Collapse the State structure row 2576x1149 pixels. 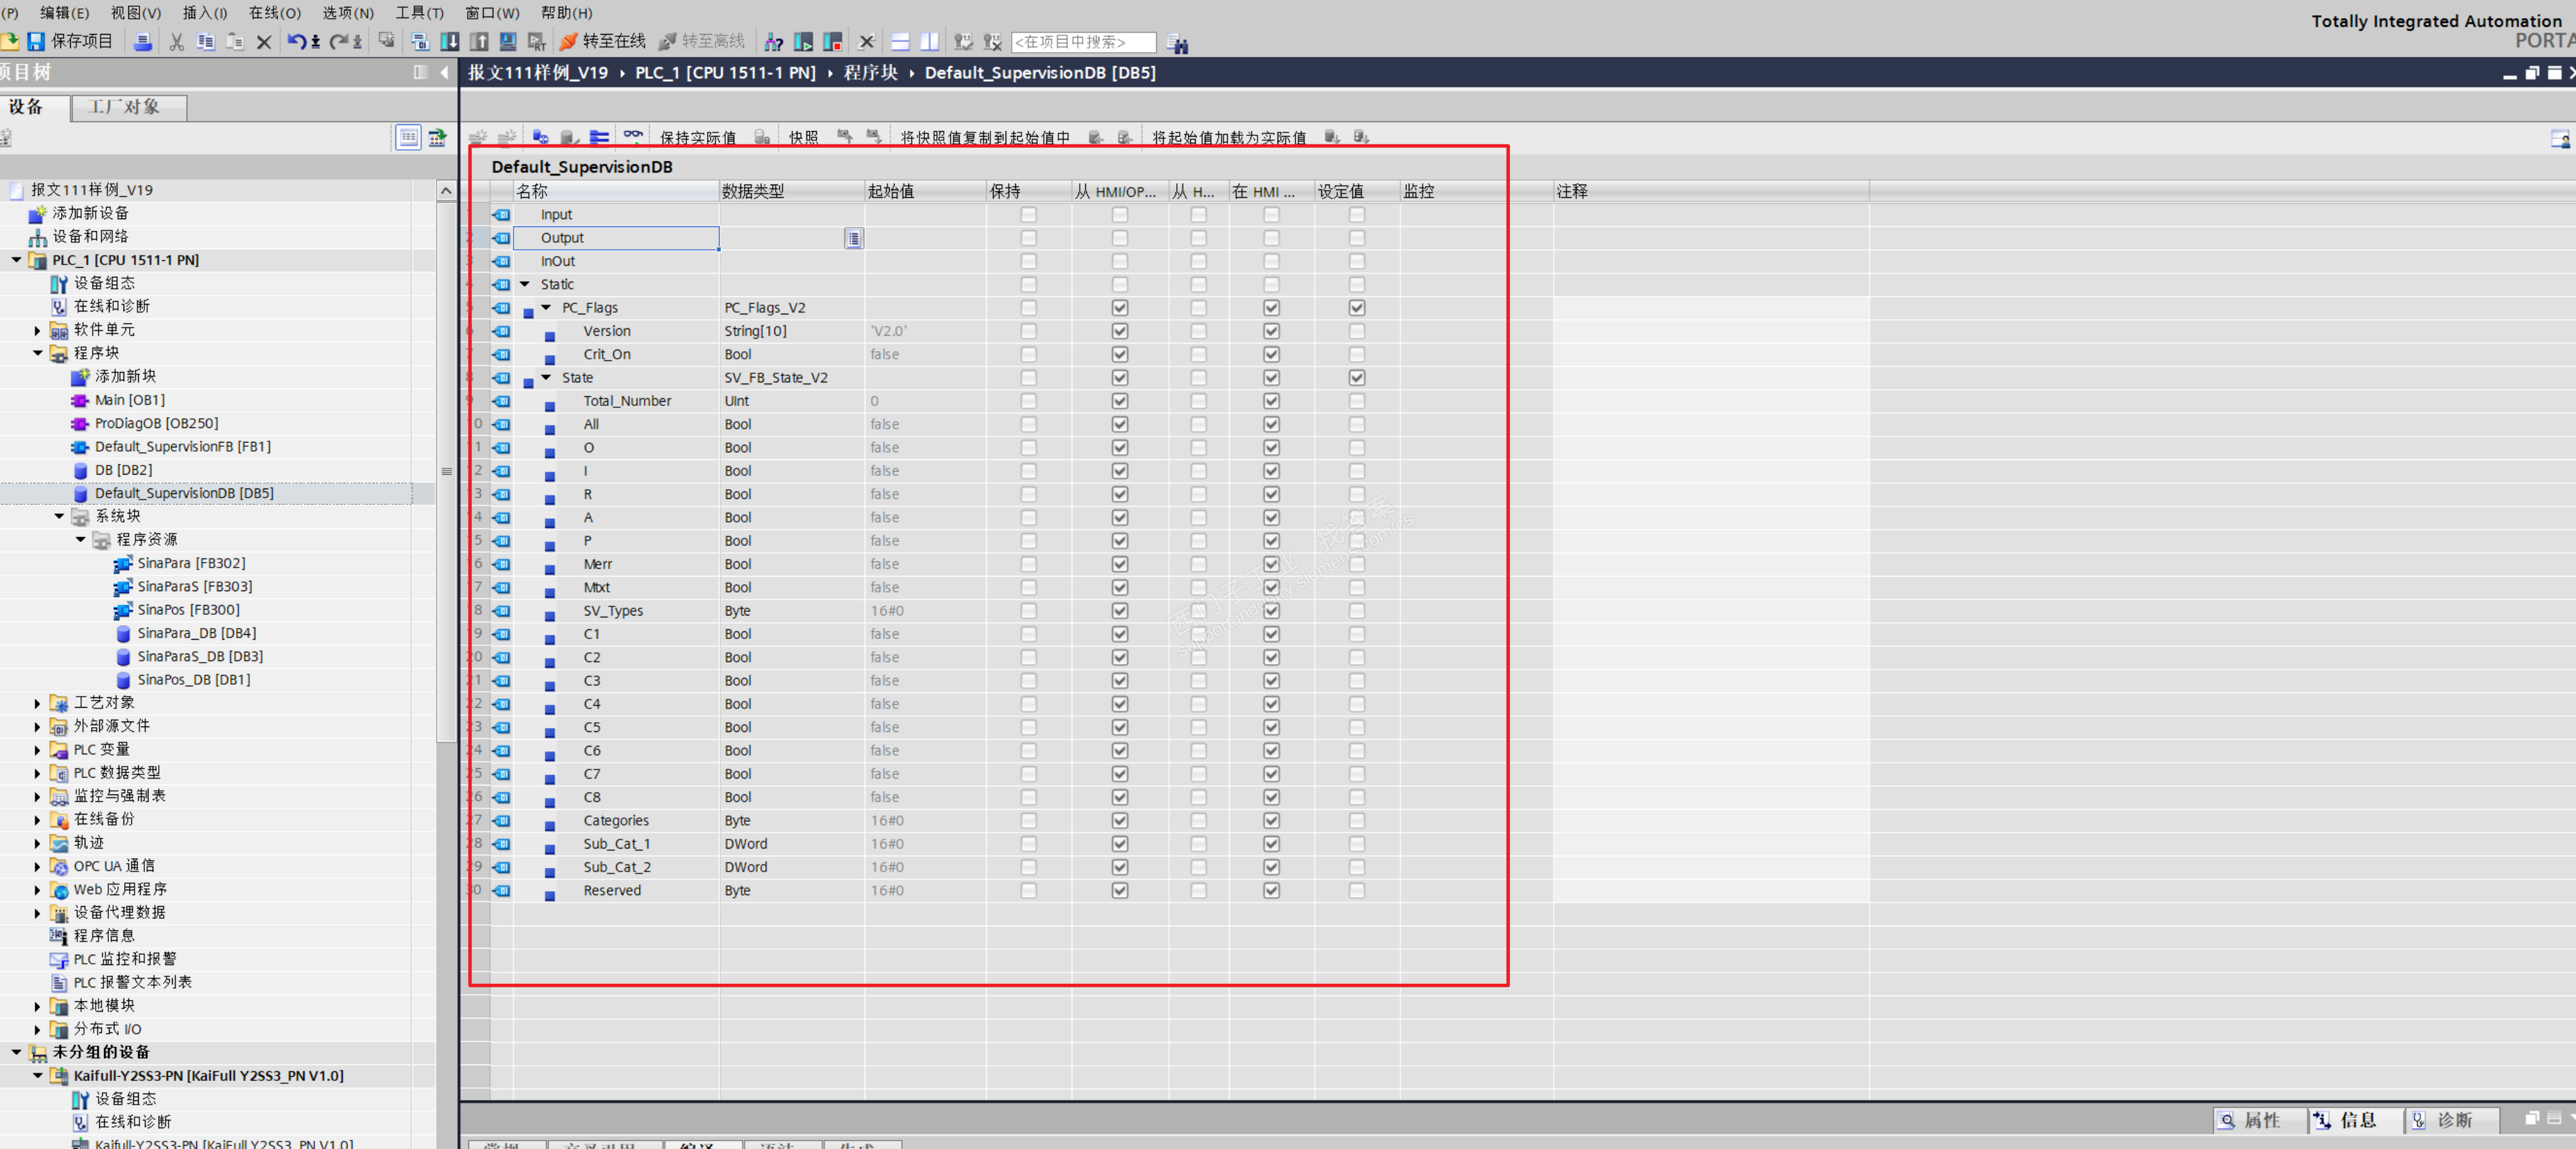[x=546, y=377]
